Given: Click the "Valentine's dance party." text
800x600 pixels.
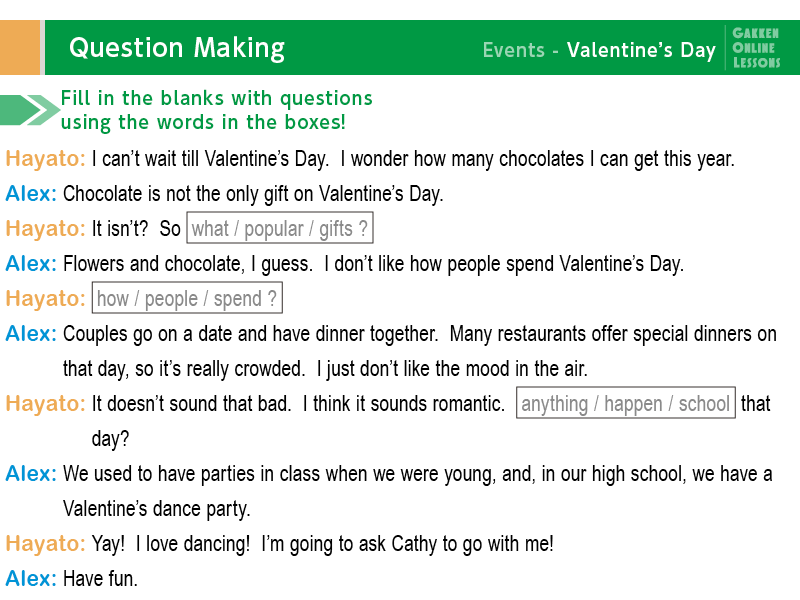Looking at the screenshot, I should 157,509.
